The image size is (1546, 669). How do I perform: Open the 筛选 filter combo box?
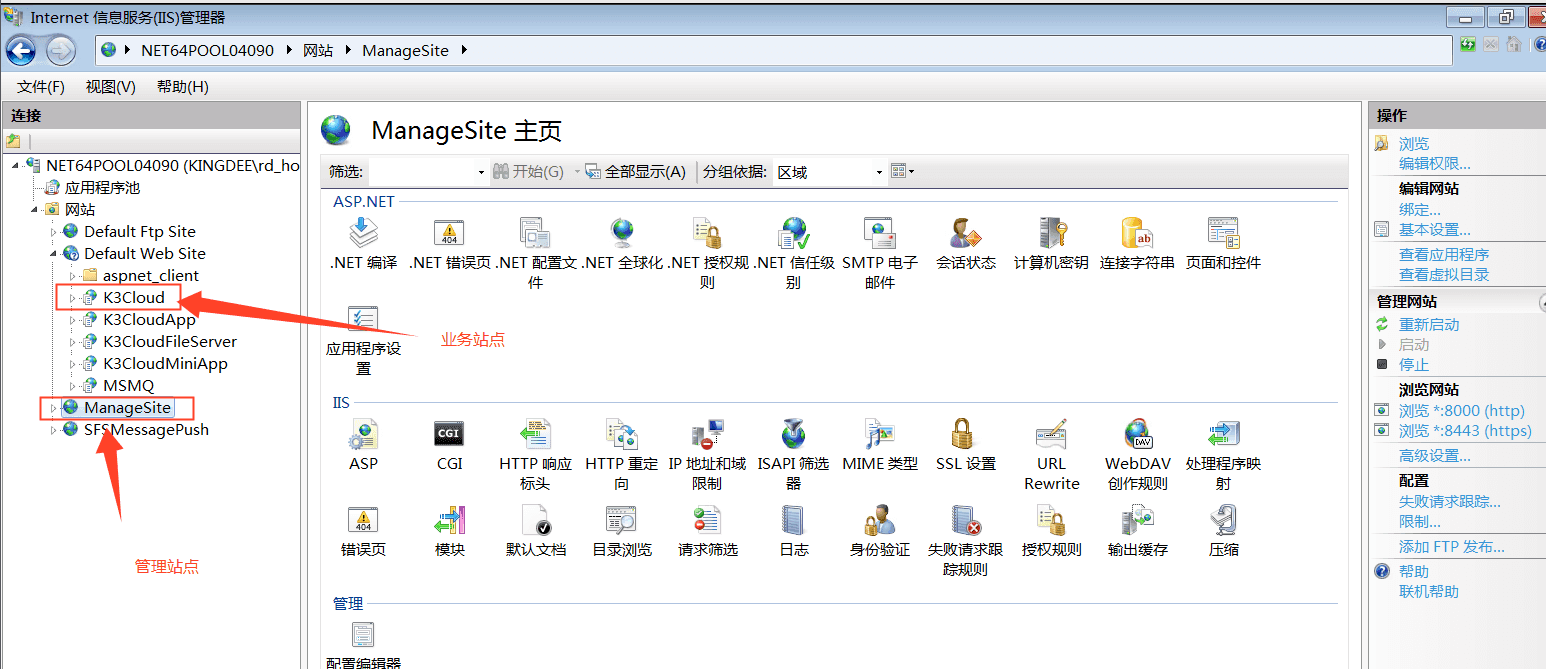coord(428,172)
